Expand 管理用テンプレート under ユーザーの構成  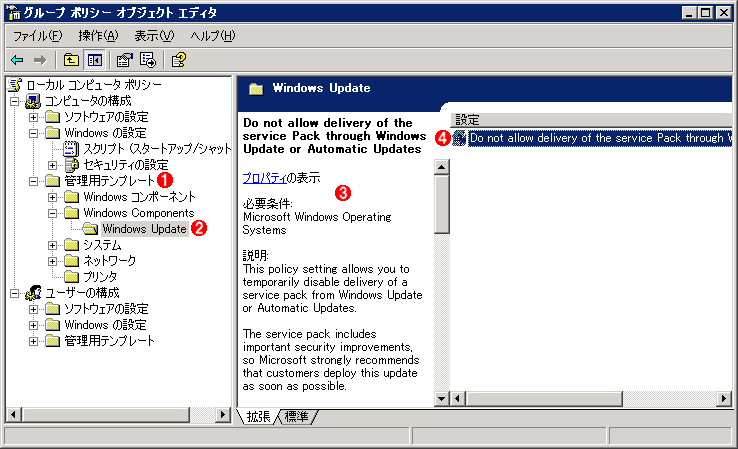pyautogui.click(x=33, y=341)
